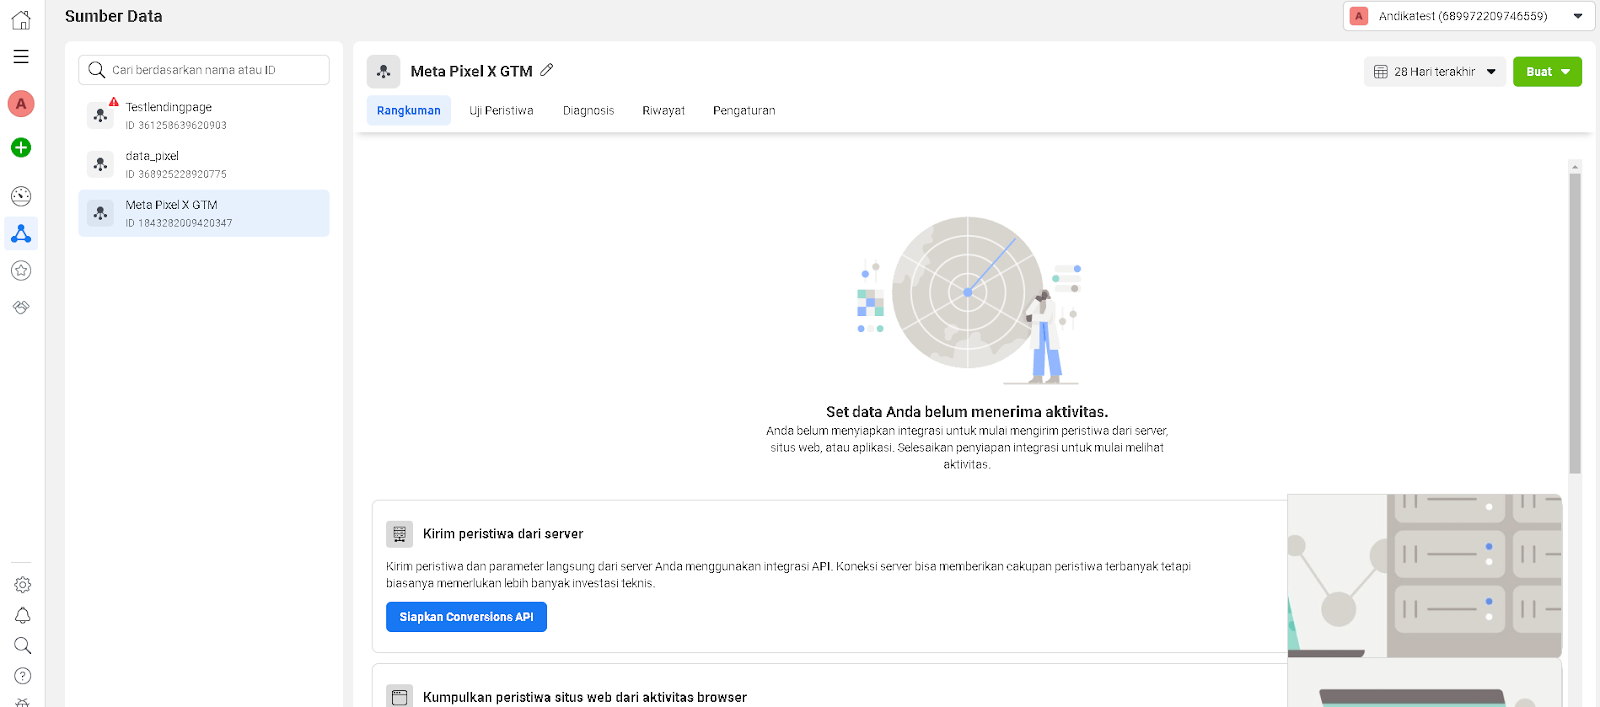This screenshot has width=1600, height=707.
Task: Click the calendar icon in date range selector
Action: [x=1381, y=72]
